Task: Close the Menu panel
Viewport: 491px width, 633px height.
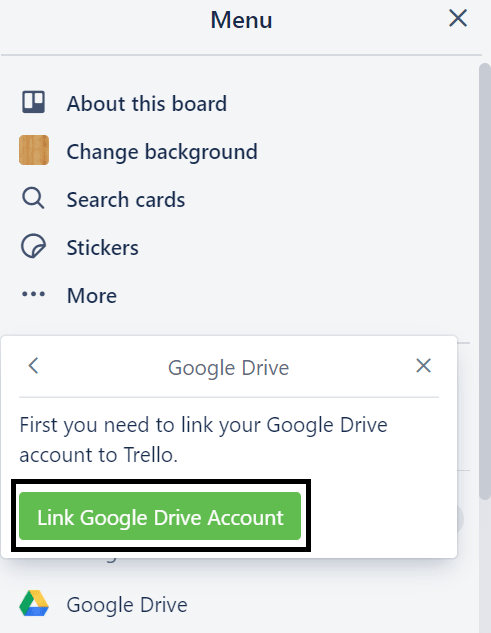Action: (x=458, y=19)
